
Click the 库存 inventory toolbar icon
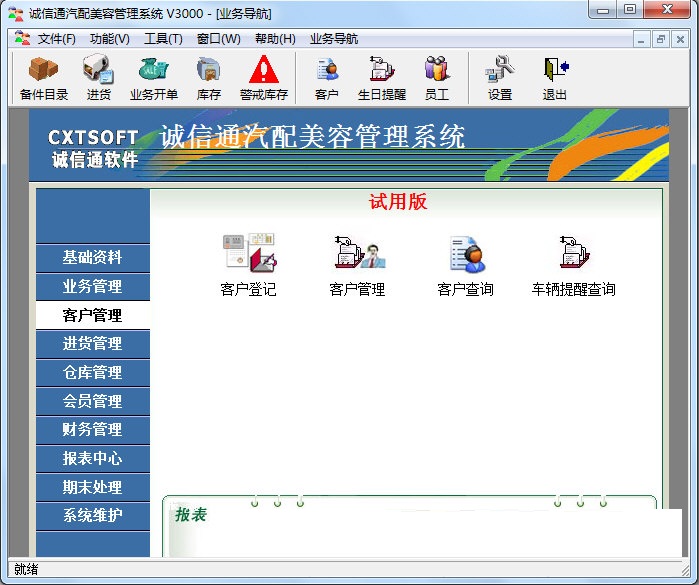209,78
